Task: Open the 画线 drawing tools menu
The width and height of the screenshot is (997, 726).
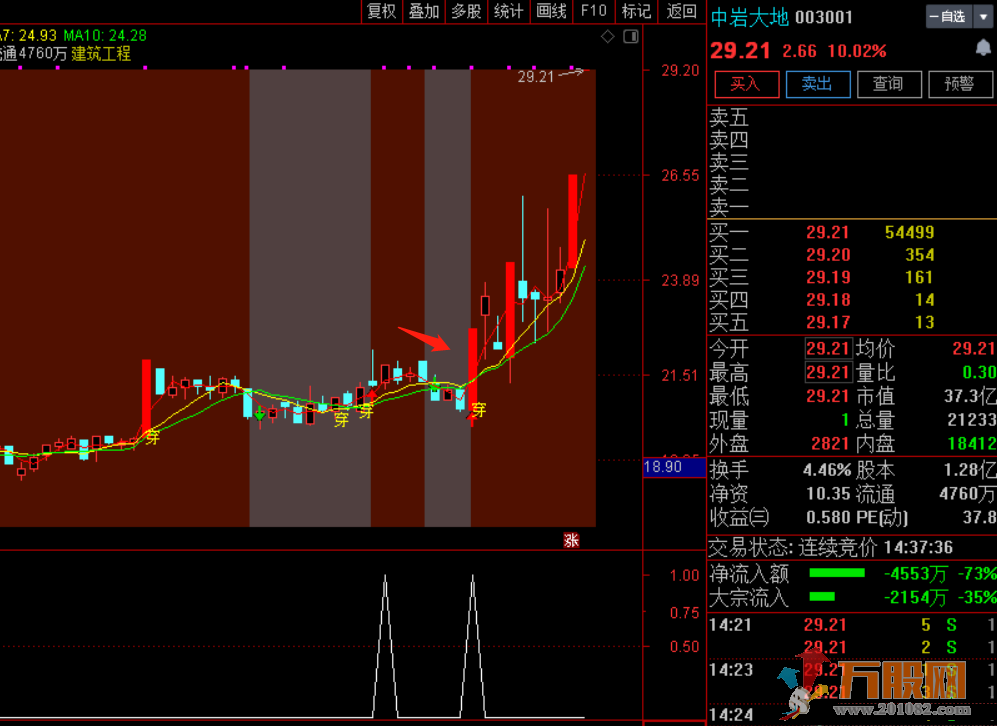Action: [x=551, y=11]
